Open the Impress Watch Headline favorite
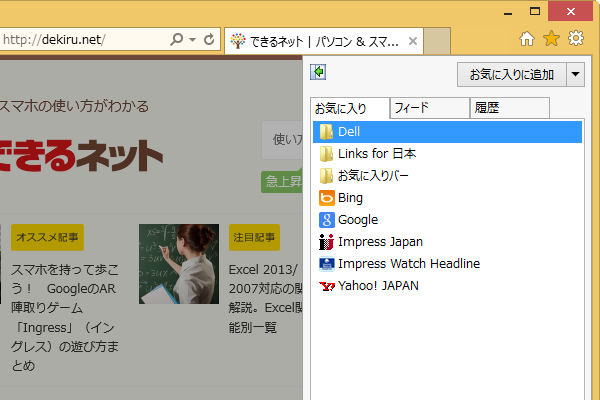This screenshot has height=400, width=600. (x=447, y=264)
